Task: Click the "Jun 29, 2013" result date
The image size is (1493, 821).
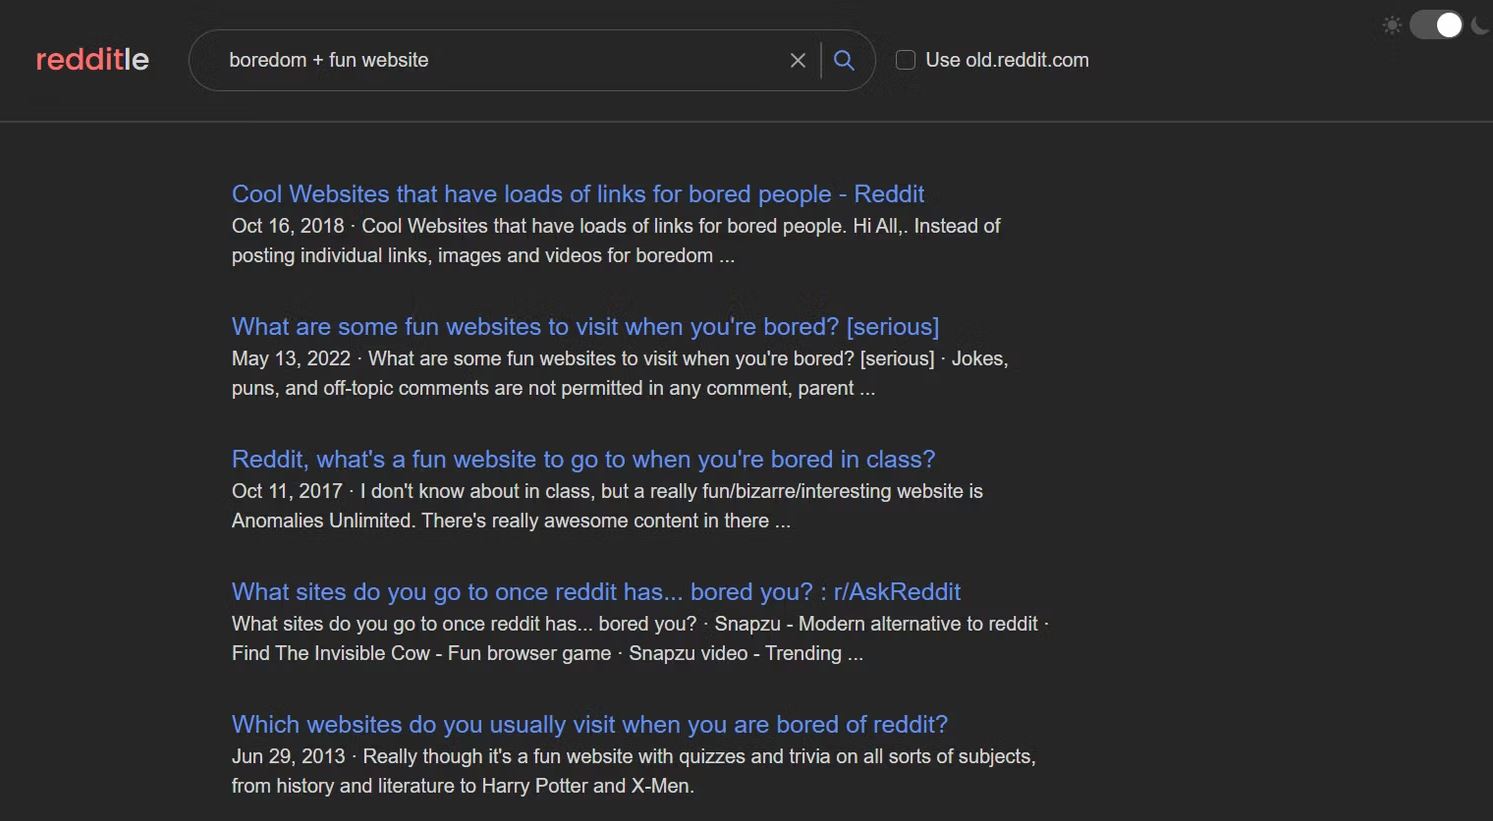Action: [x=288, y=756]
